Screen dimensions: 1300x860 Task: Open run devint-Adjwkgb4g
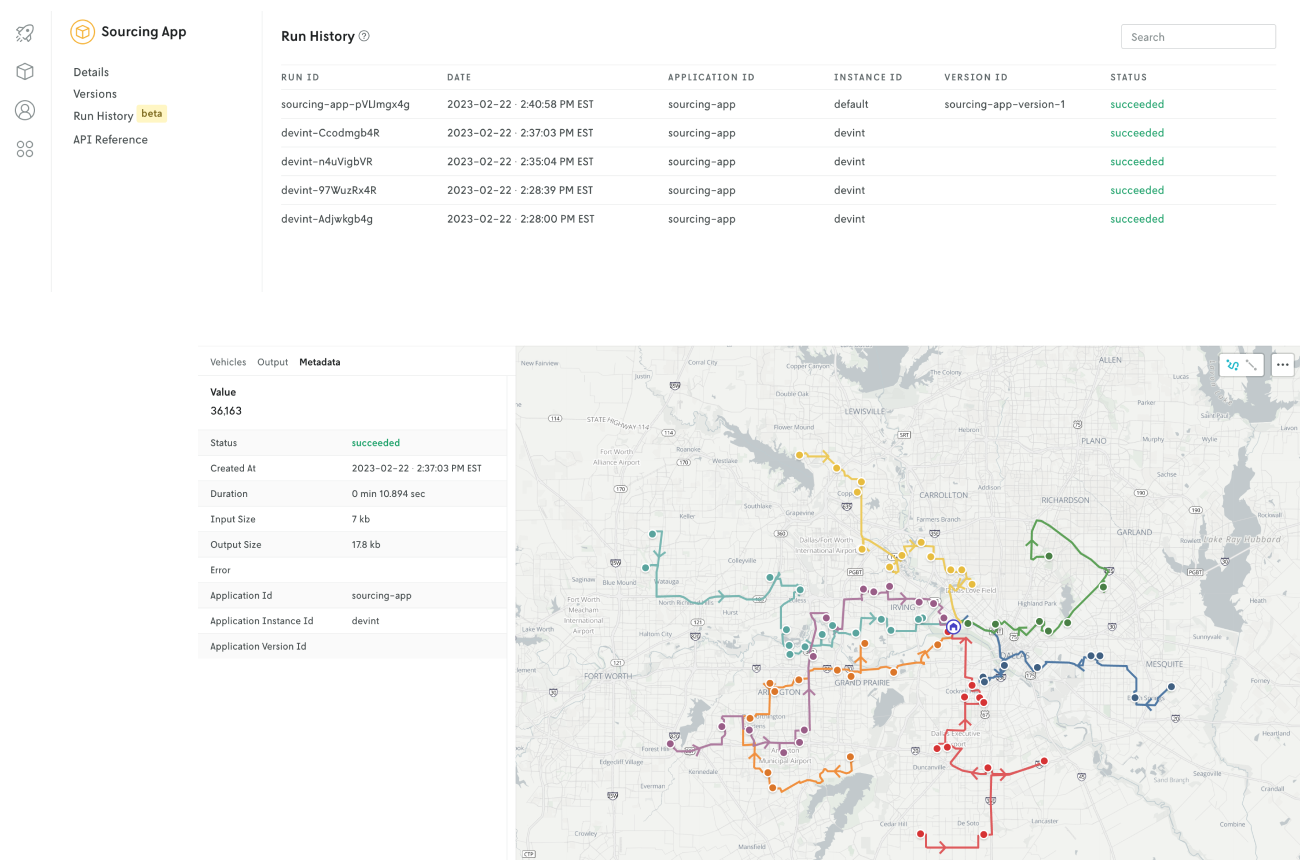327,219
